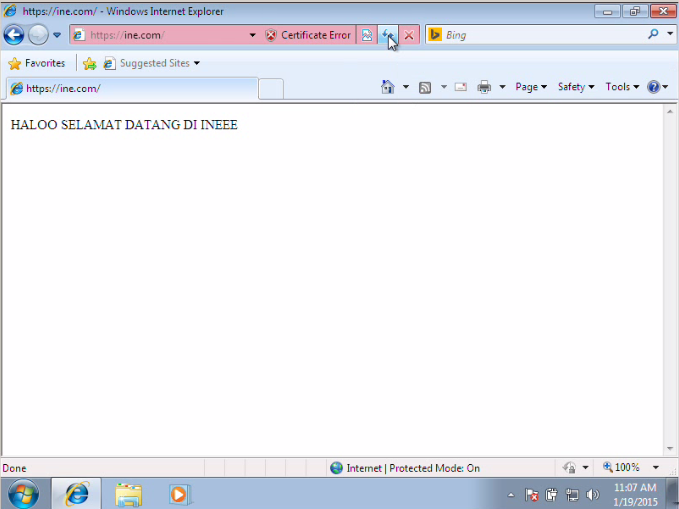Image resolution: width=679 pixels, height=509 pixels.
Task: Click the Done status text
Action: 14,468
